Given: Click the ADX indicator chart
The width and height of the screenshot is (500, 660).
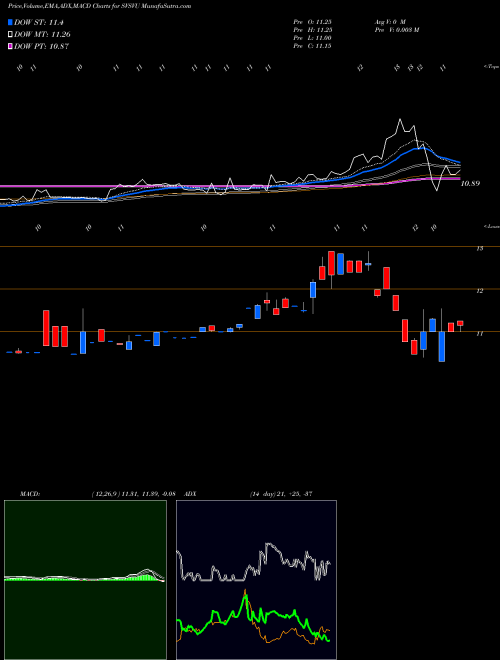Looking at the screenshot, I should (x=256, y=580).
